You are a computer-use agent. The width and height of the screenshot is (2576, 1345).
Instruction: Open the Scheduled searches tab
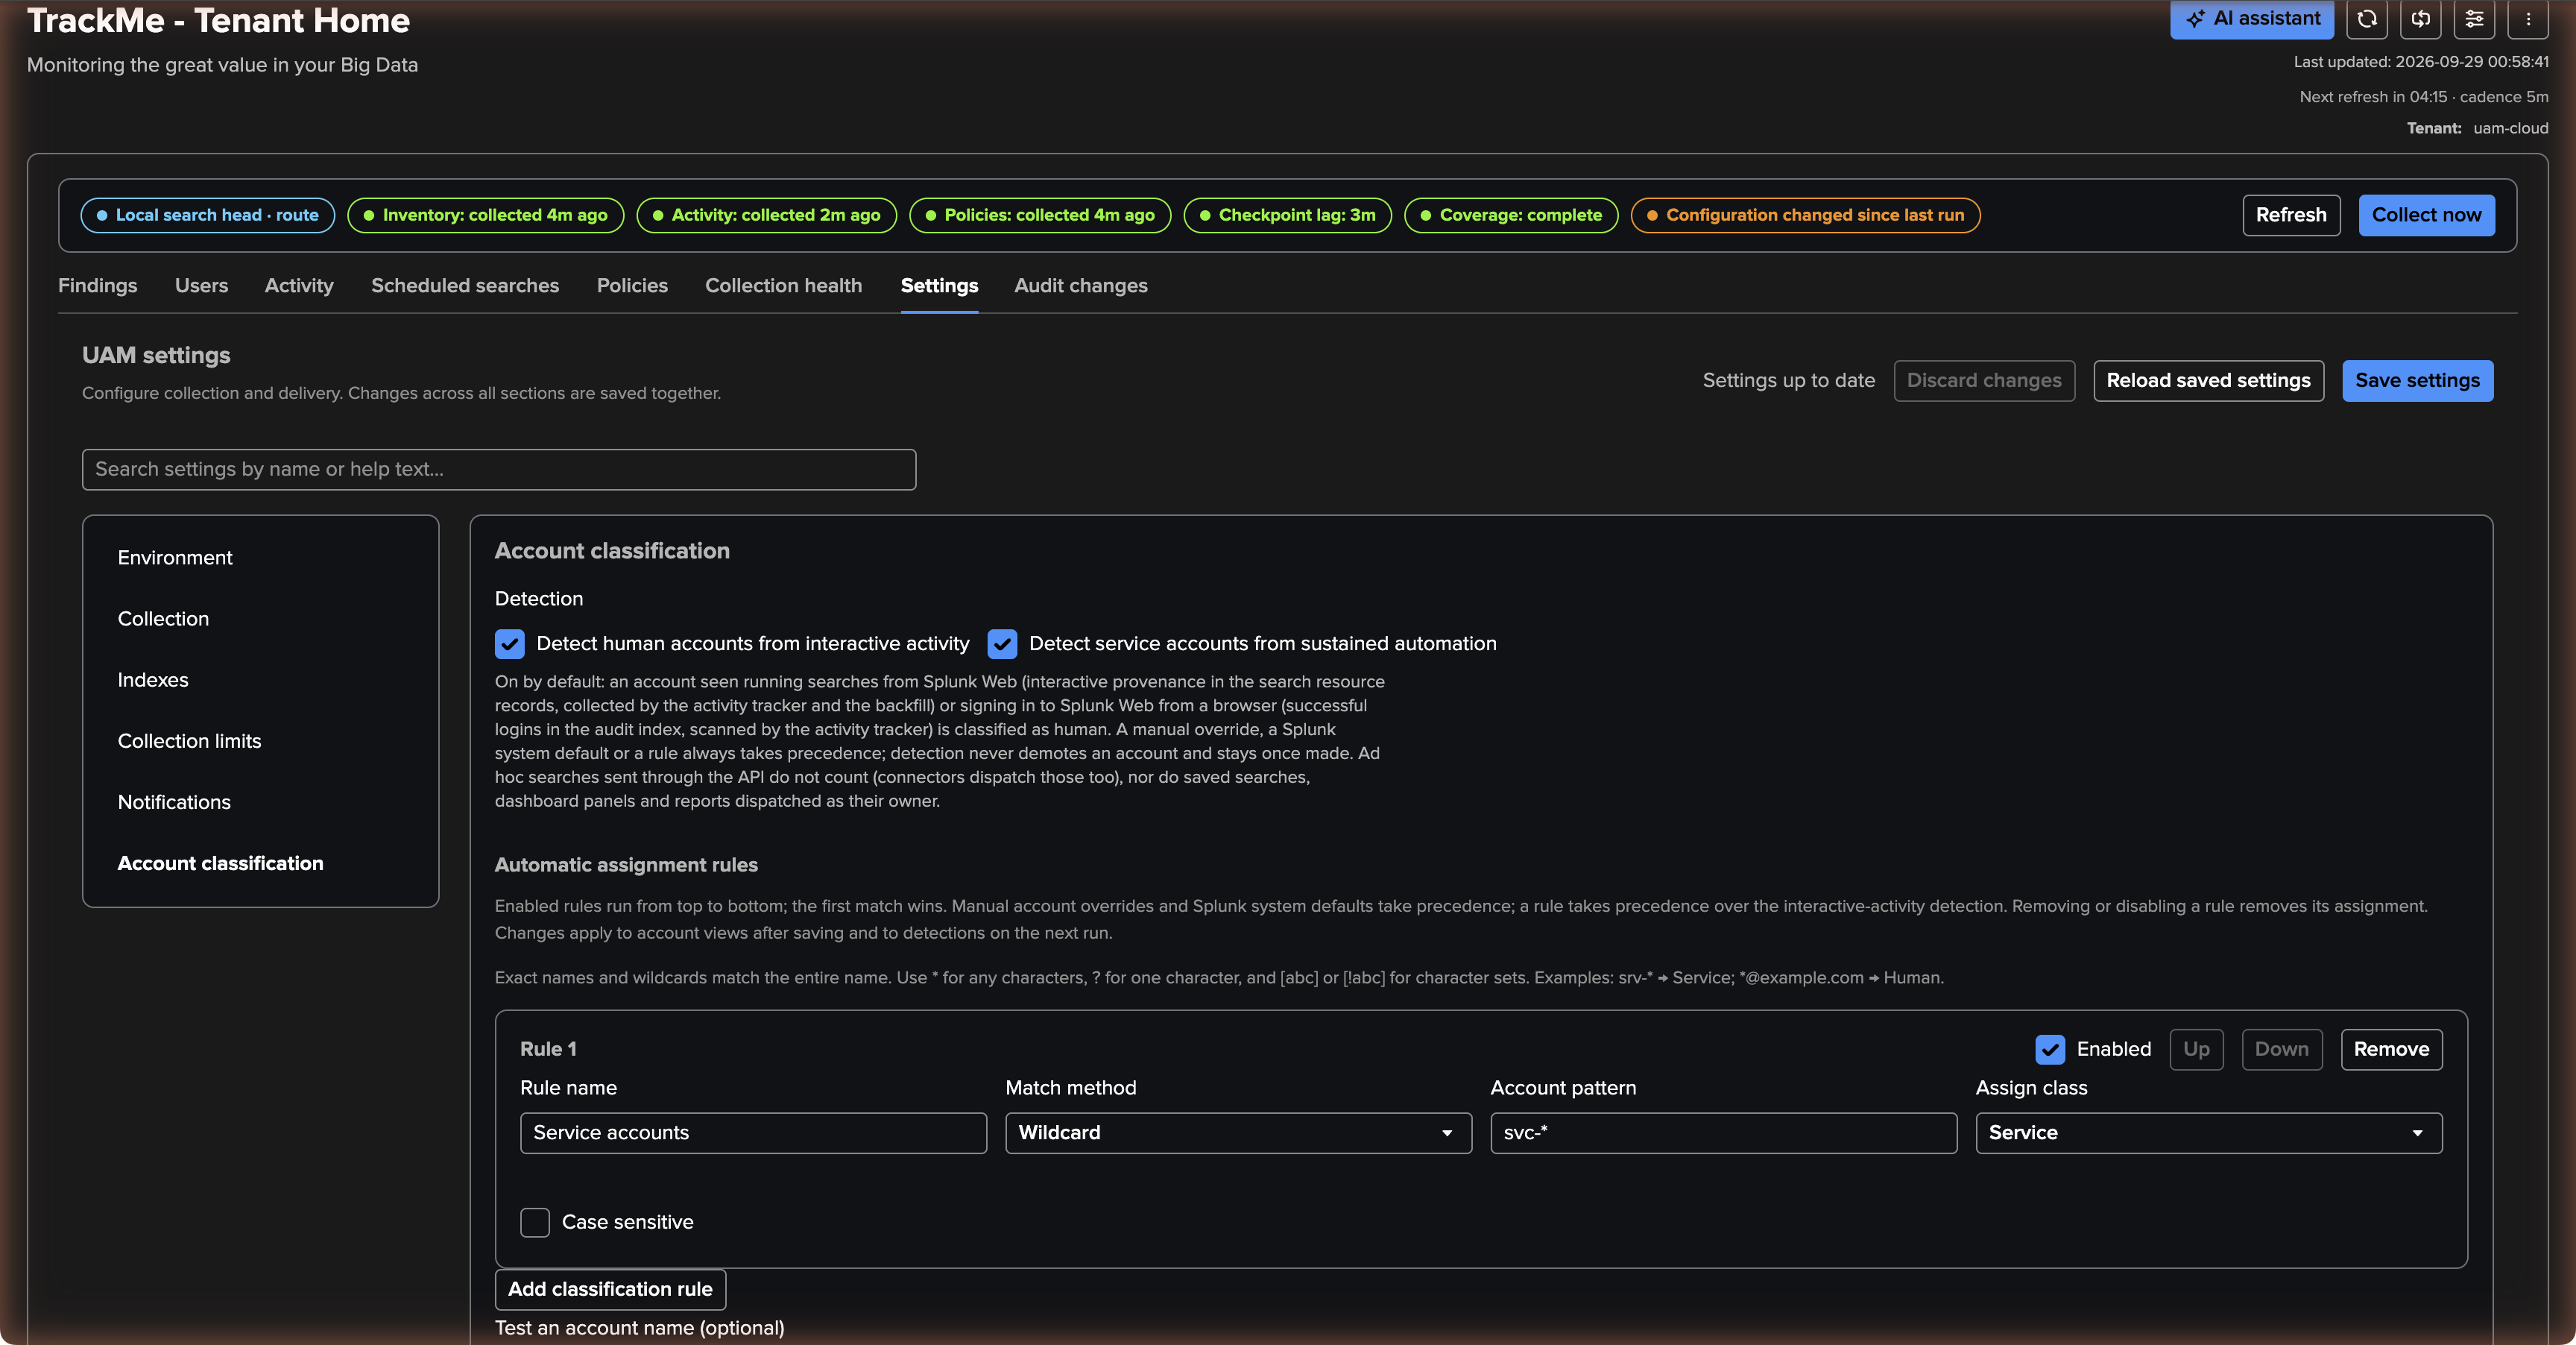(465, 286)
